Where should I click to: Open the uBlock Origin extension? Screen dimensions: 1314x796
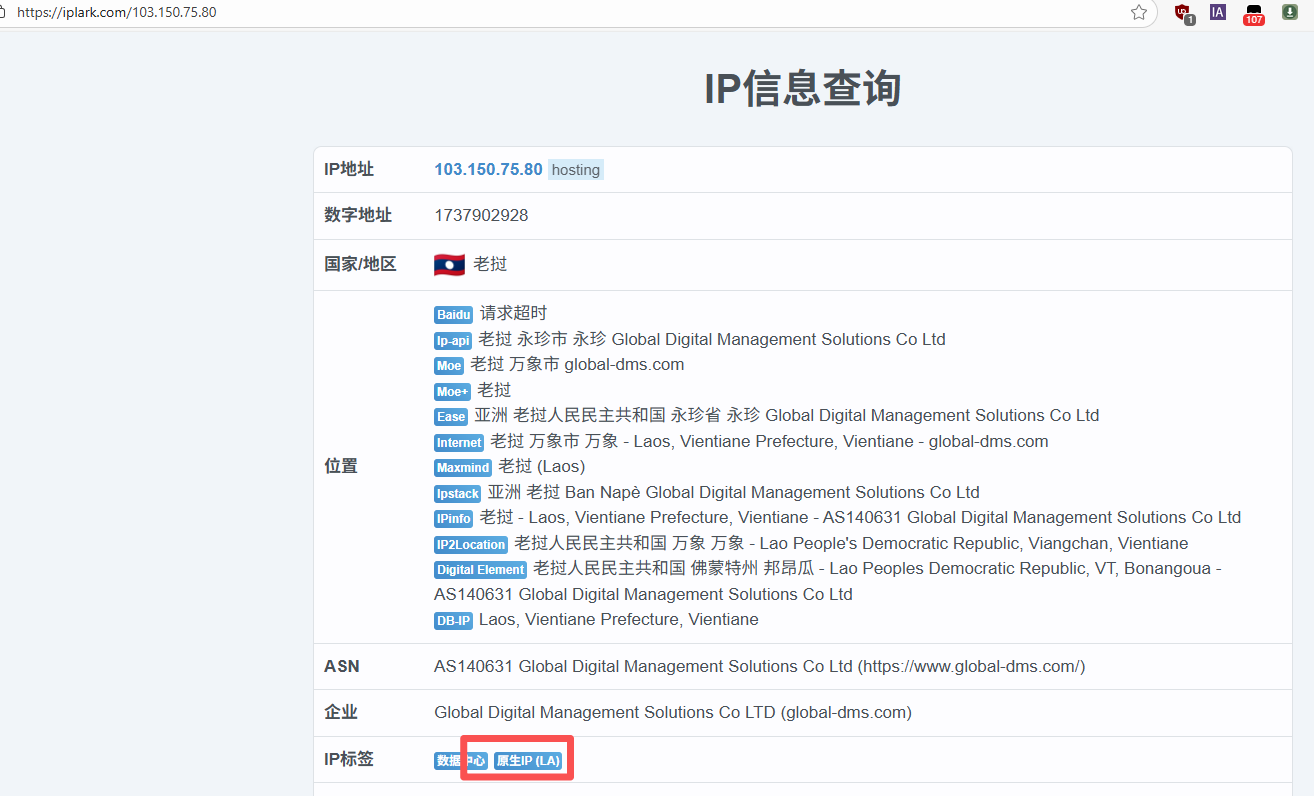tap(1183, 13)
